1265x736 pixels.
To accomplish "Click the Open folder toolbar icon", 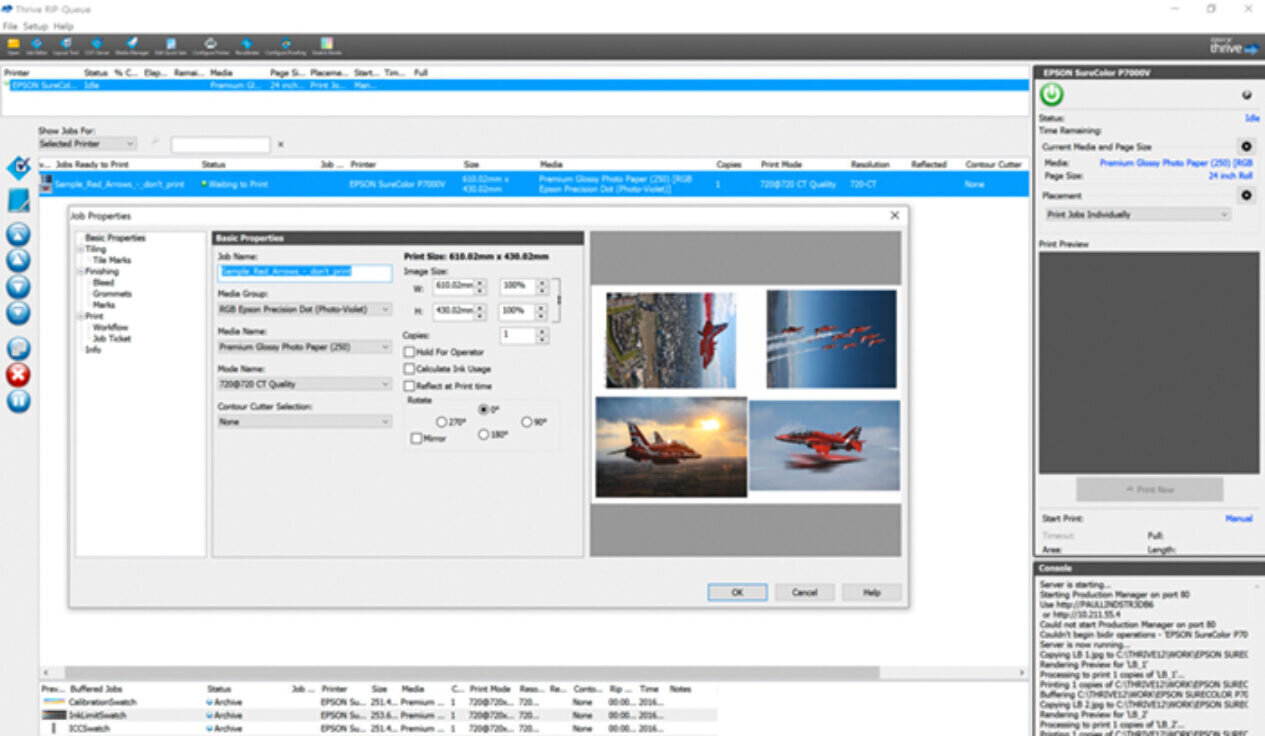I will click(13, 45).
